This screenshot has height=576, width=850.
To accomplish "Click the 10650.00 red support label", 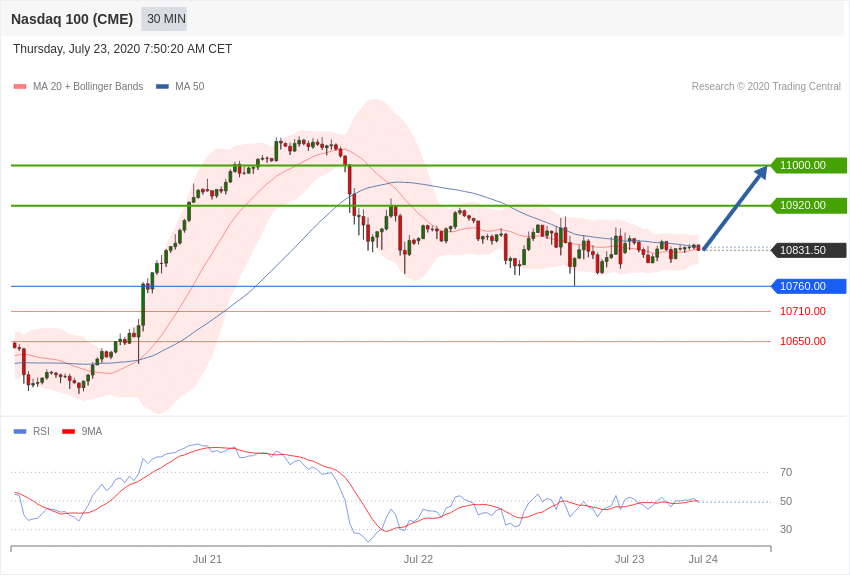I will click(x=803, y=341).
